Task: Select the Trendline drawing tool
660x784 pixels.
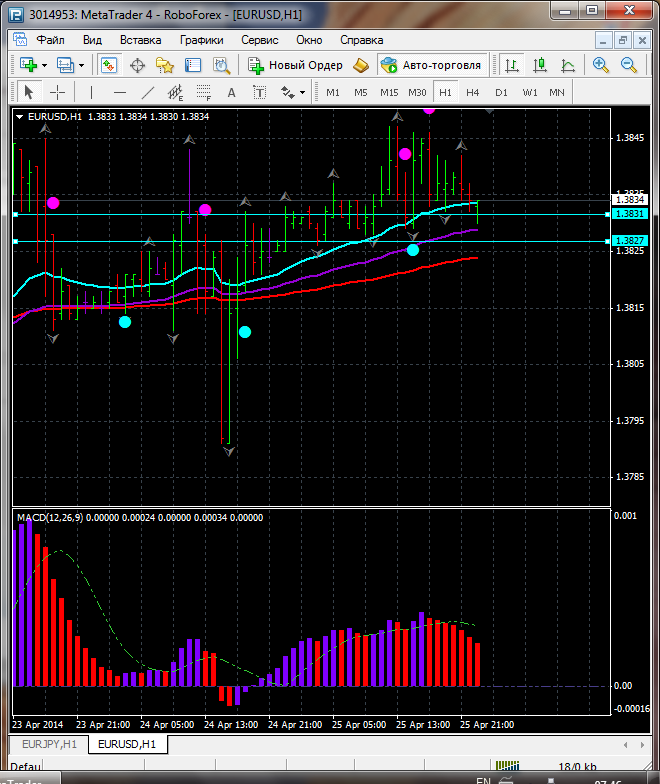Action: (x=148, y=92)
